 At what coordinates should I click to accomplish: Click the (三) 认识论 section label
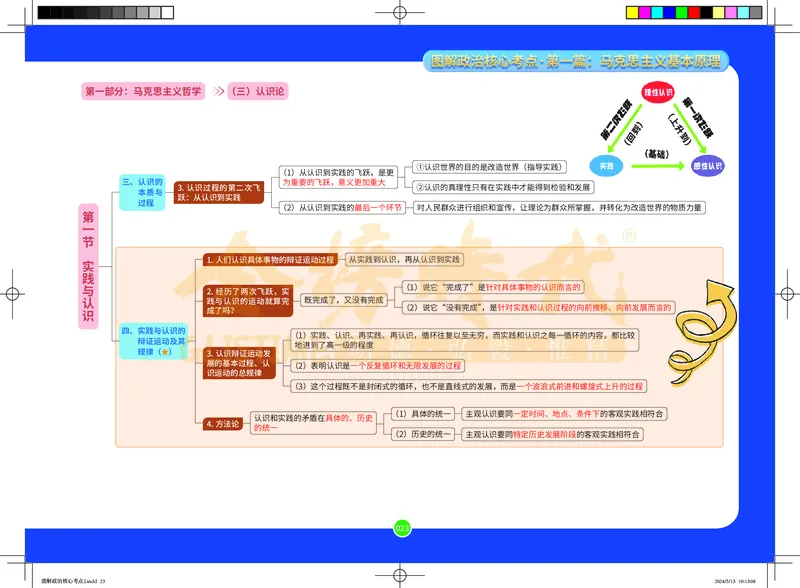click(258, 91)
